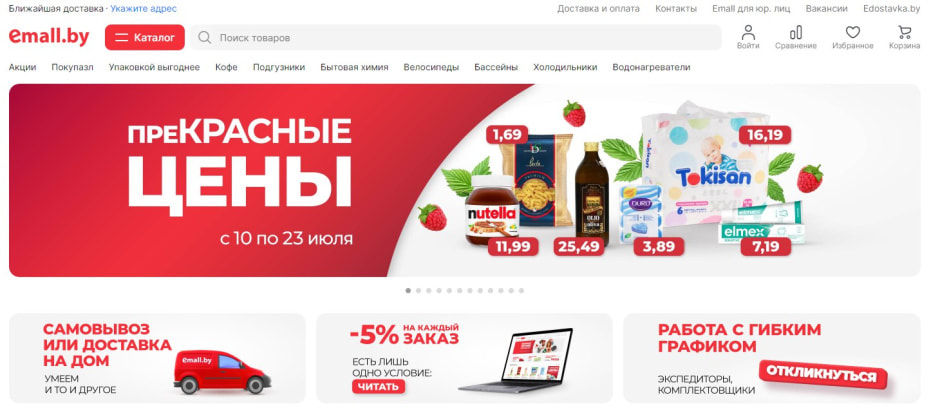Focus the Поиск товаров search field

coord(456,37)
